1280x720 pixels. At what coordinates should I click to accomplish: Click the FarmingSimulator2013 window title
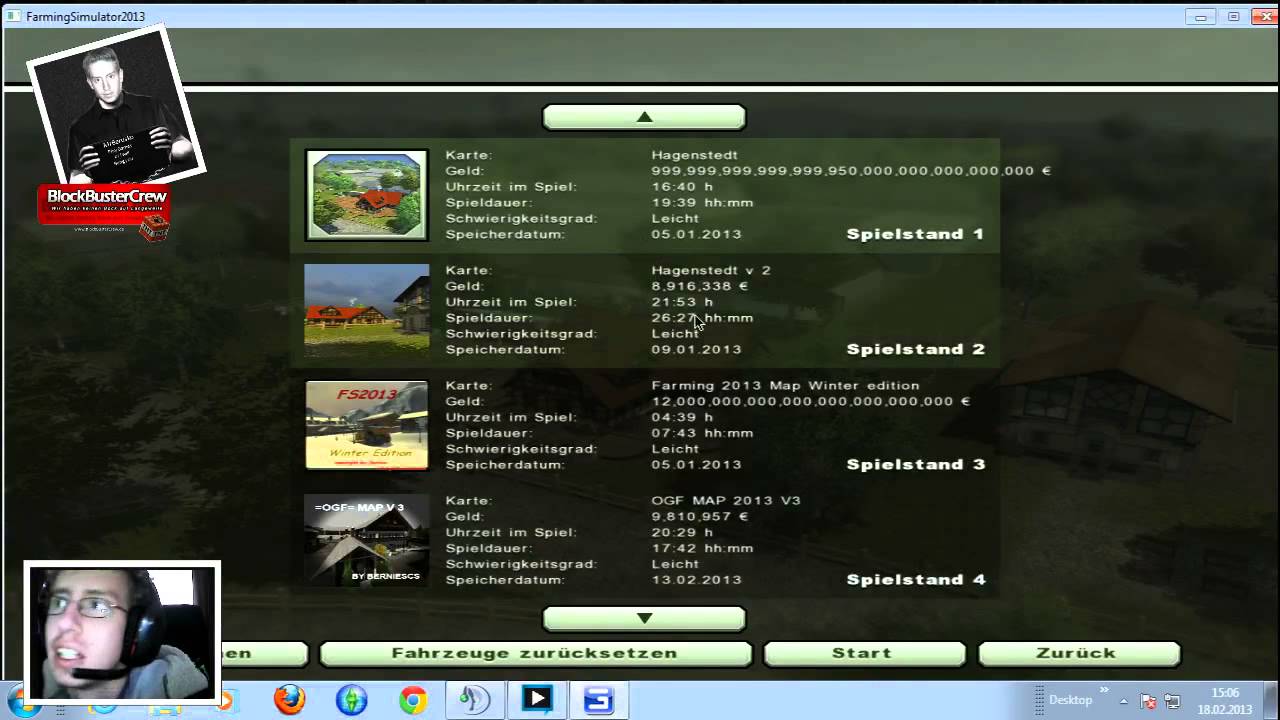pos(84,17)
